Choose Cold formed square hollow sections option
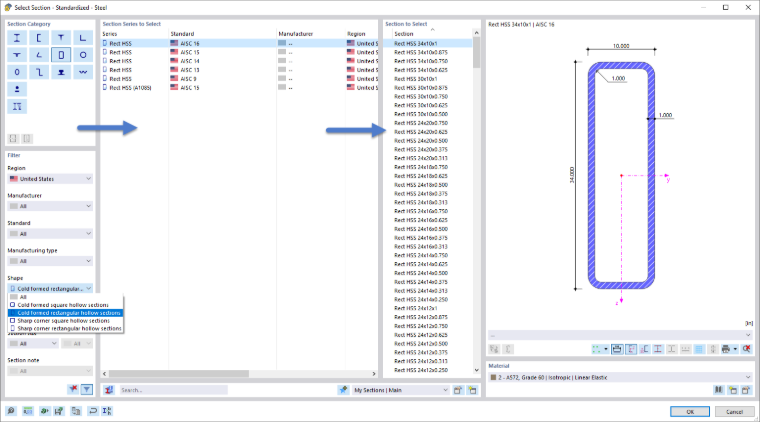The image size is (760, 422). (65, 305)
